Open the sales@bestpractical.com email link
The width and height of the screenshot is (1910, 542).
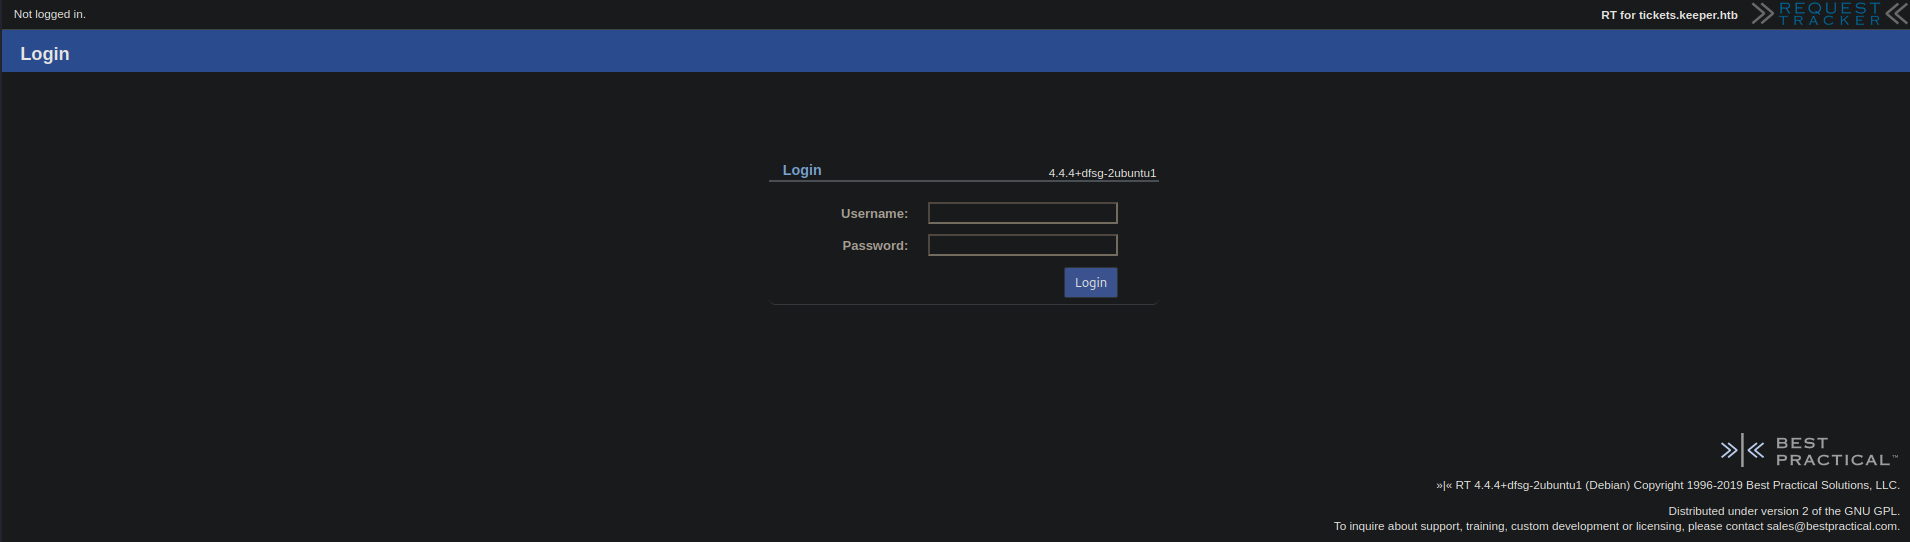[x=1831, y=526]
